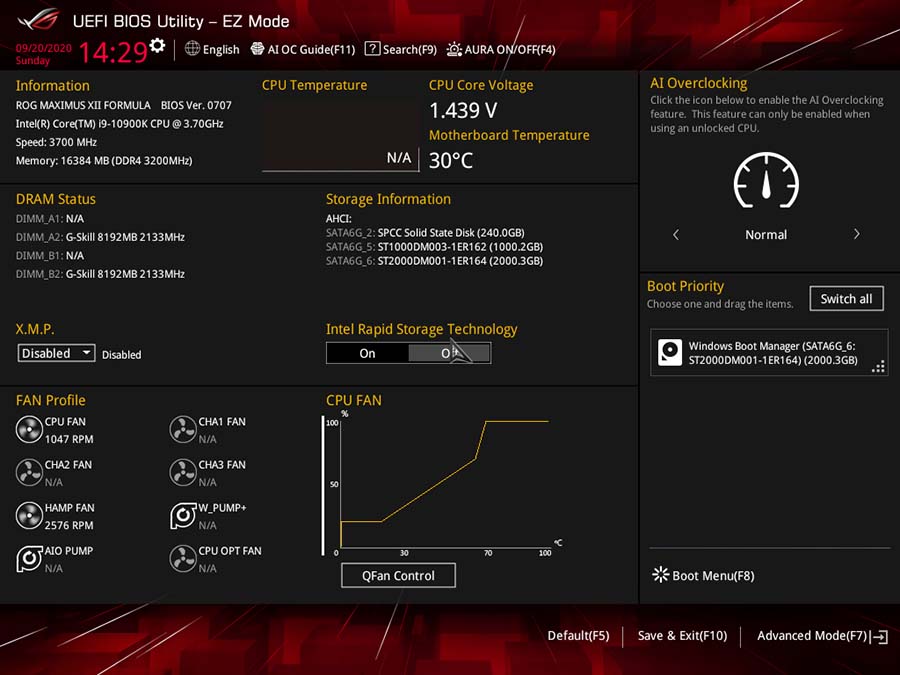Go to previous AI Overclocking mode
This screenshot has width=900, height=675.
pos(676,234)
